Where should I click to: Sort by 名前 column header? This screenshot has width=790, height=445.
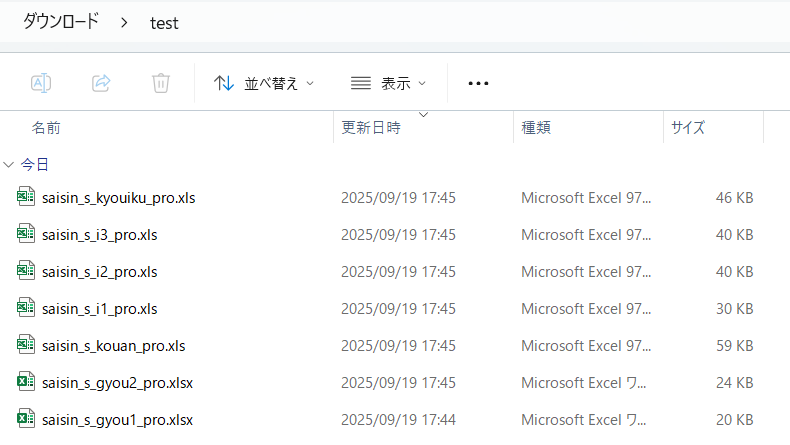(46, 128)
